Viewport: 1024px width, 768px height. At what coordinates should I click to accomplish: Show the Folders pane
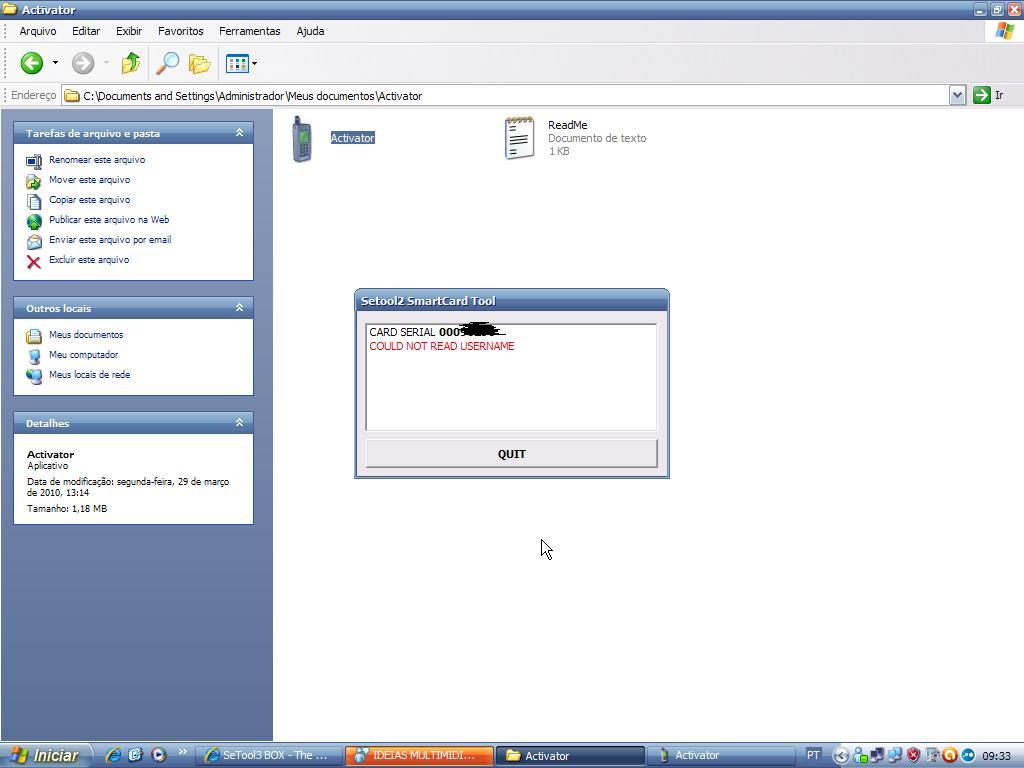[200, 63]
